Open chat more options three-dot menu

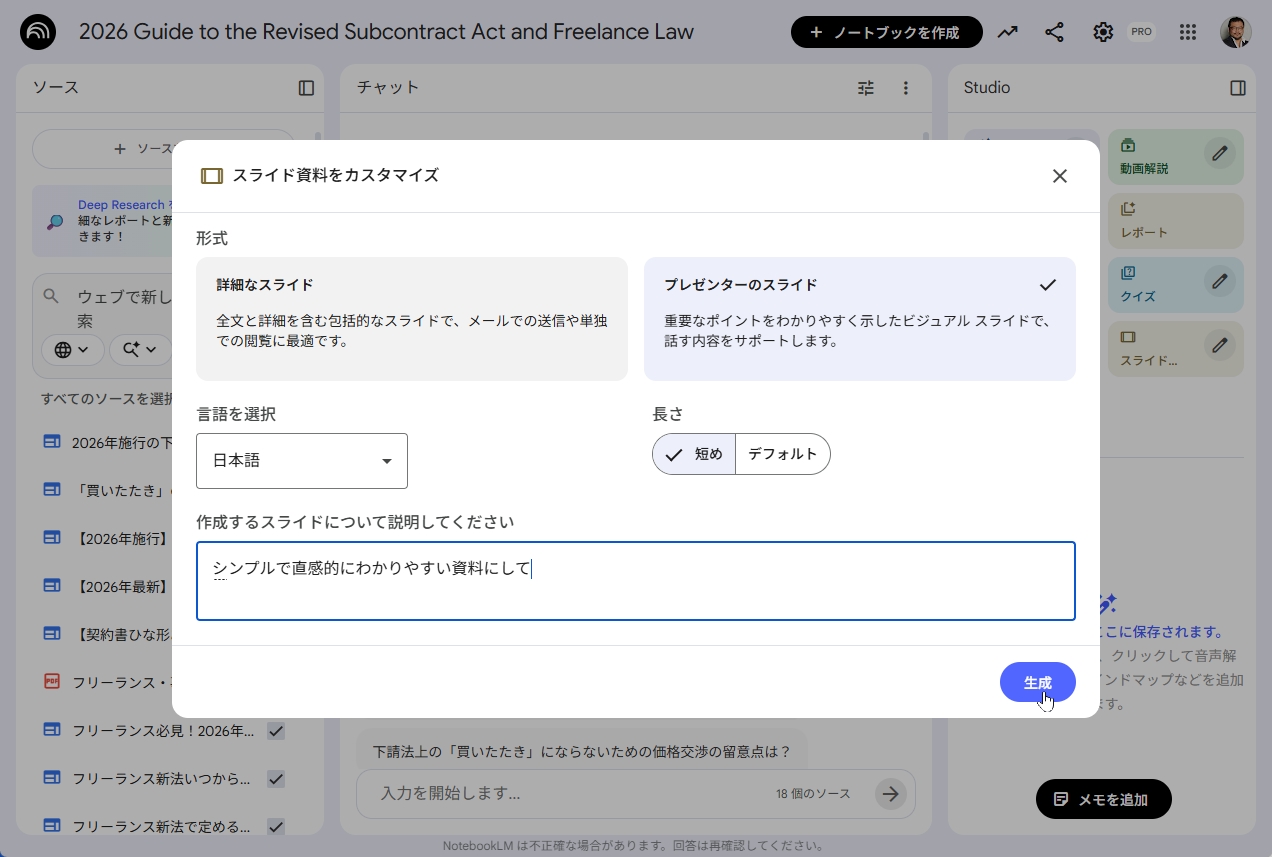[x=905, y=88]
